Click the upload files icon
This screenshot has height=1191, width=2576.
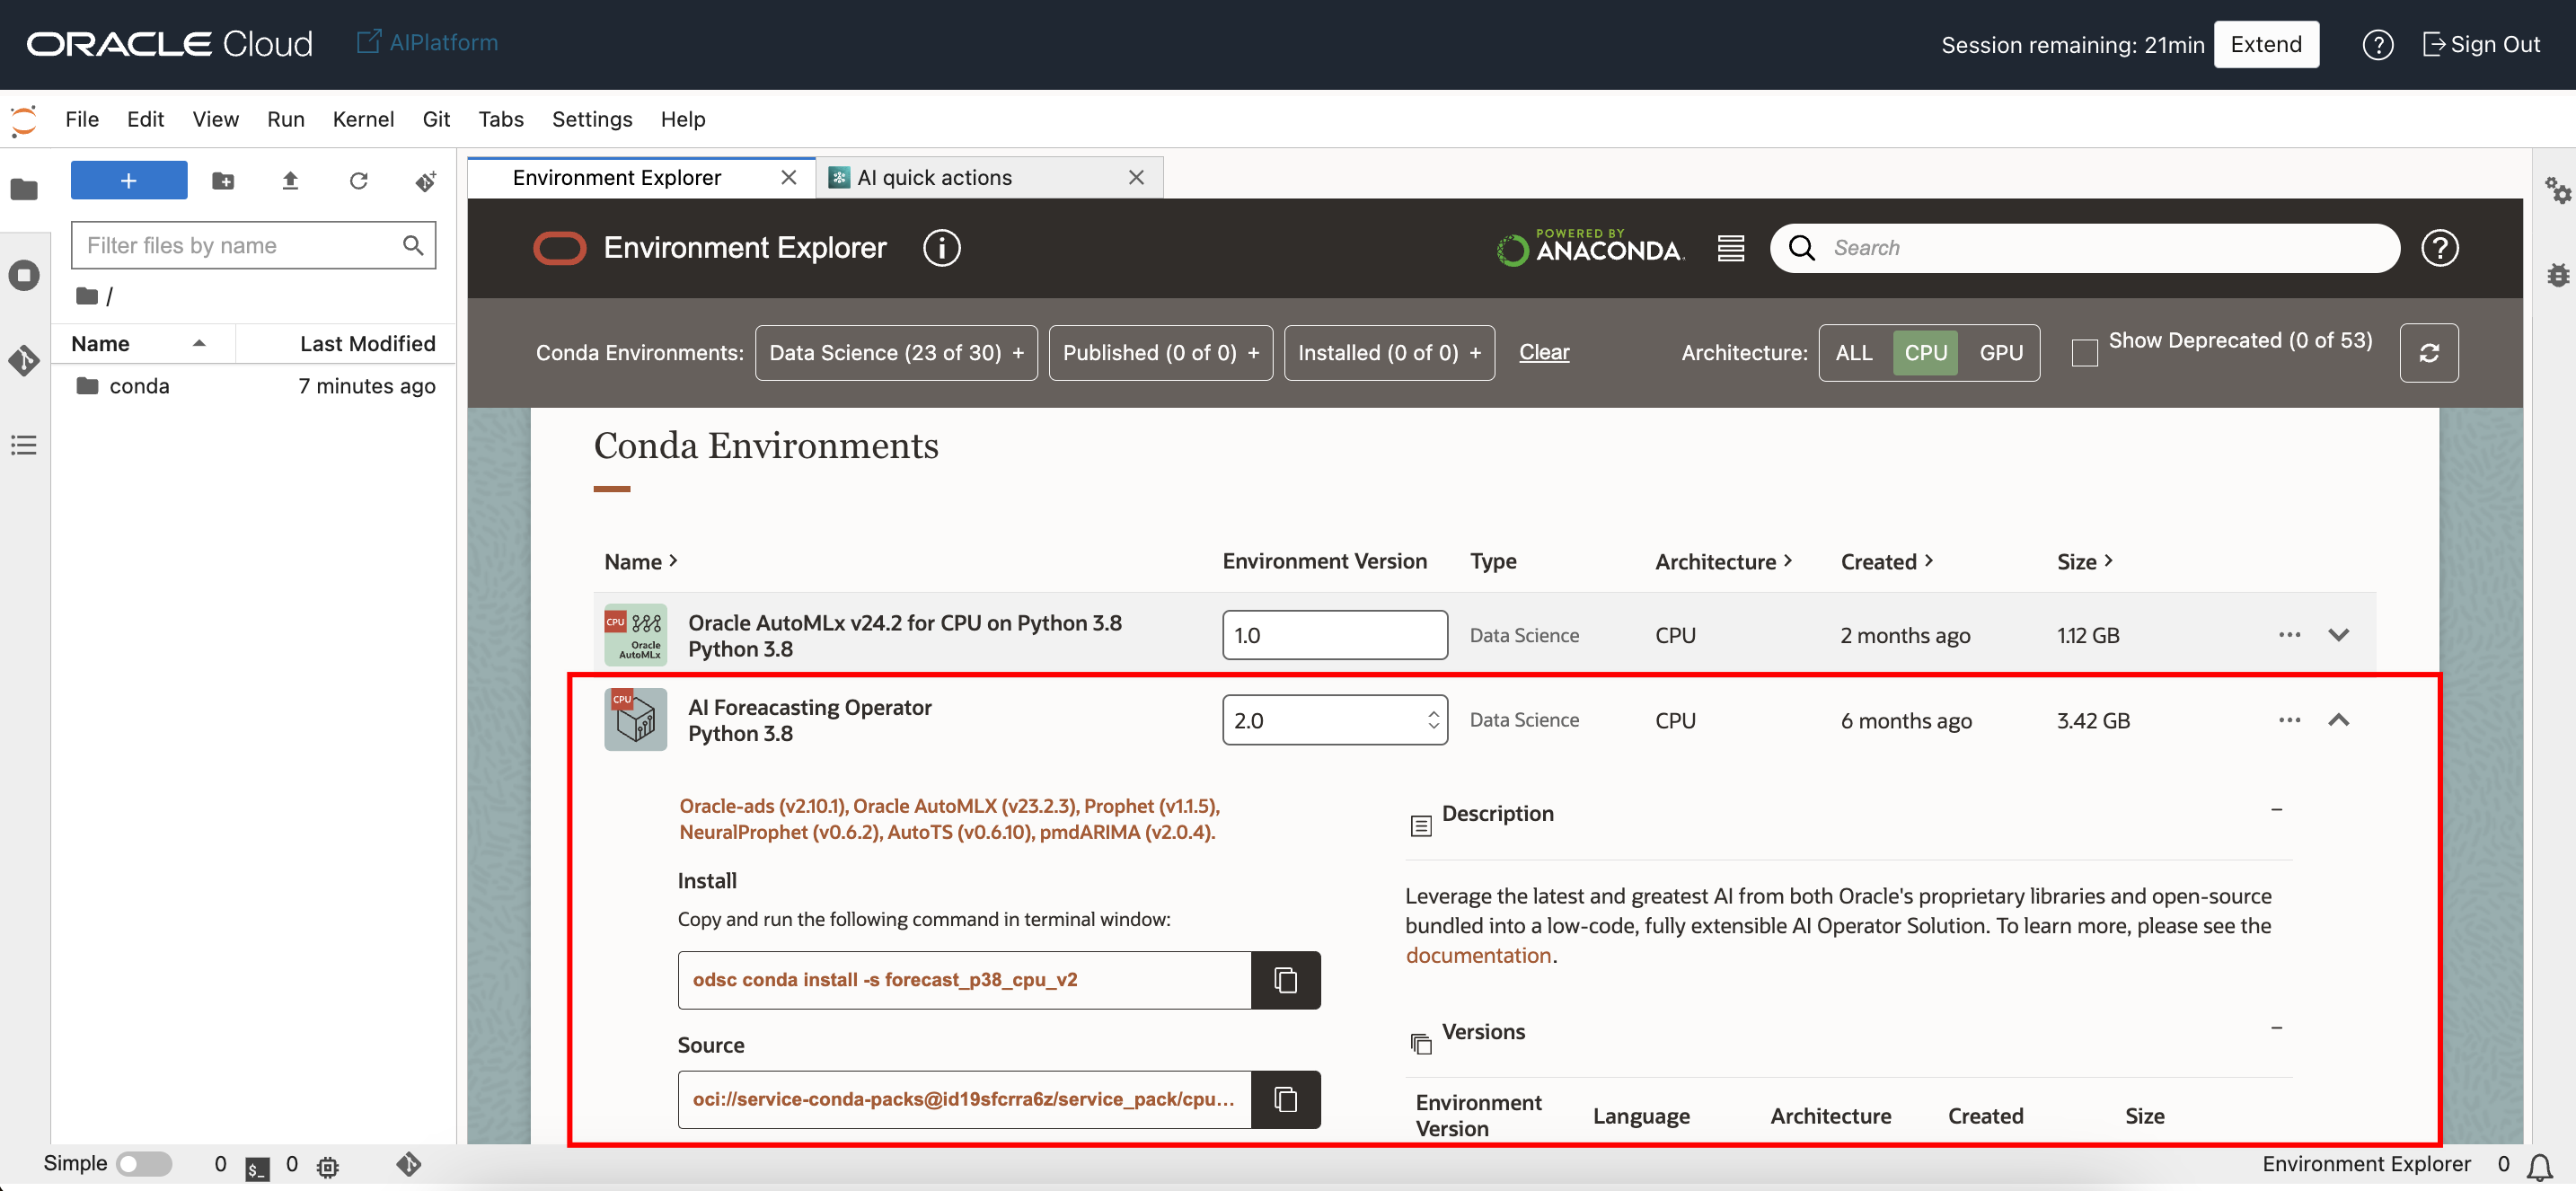[290, 181]
